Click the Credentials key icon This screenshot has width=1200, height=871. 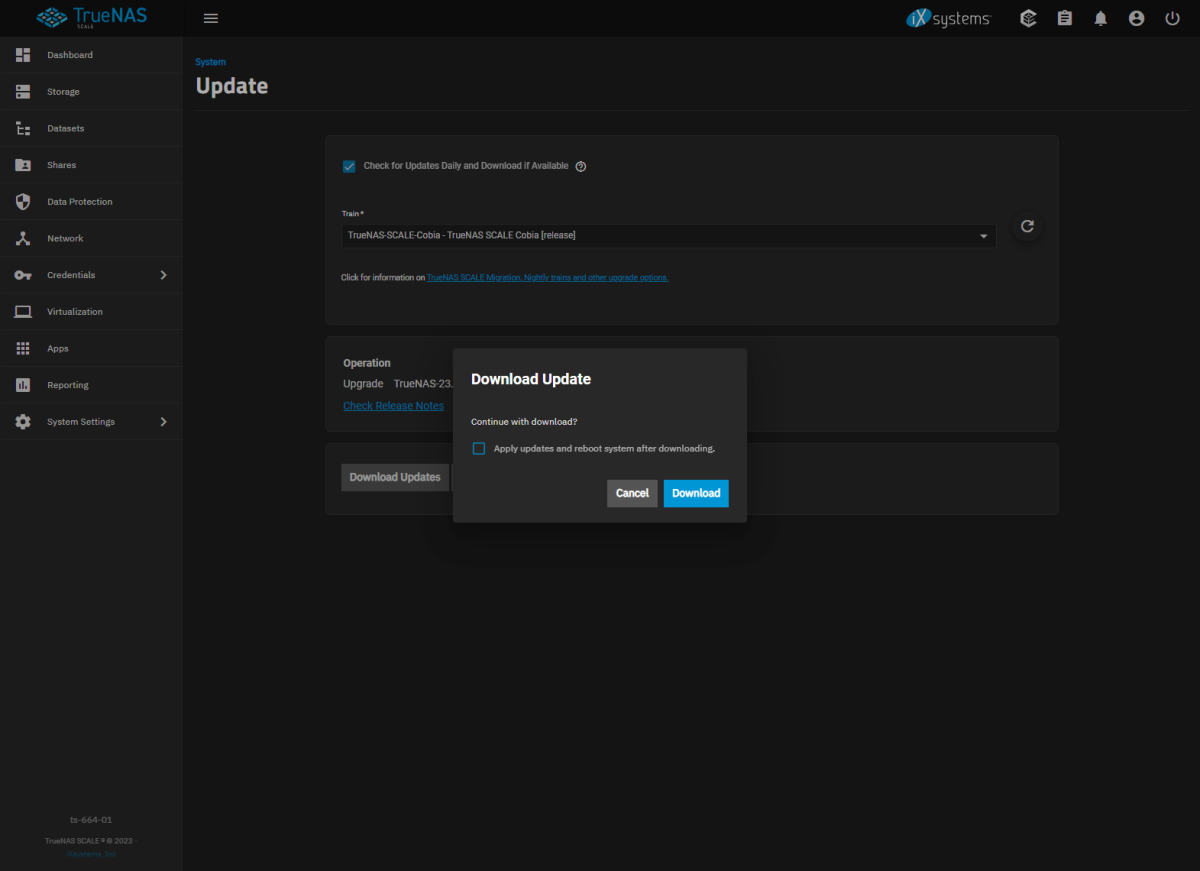23,275
